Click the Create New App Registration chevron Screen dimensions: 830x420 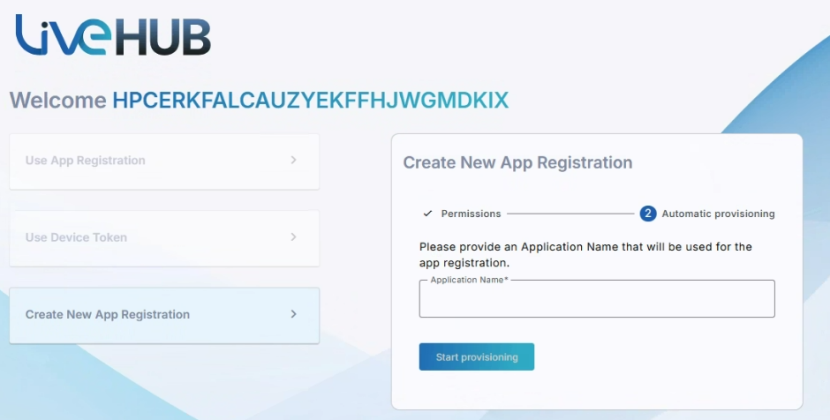coord(293,314)
